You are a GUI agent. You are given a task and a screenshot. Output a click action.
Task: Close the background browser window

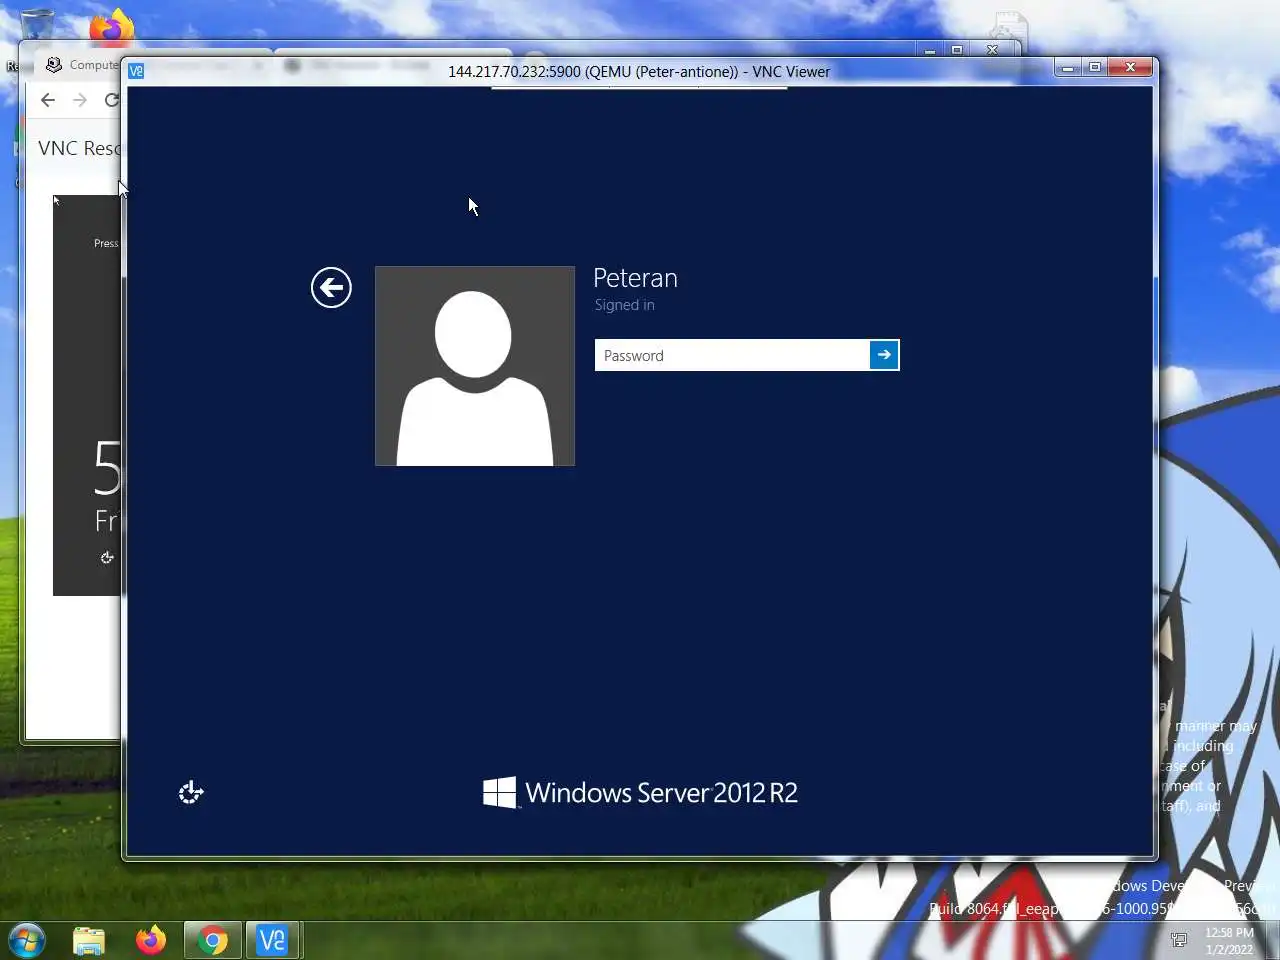[992, 50]
